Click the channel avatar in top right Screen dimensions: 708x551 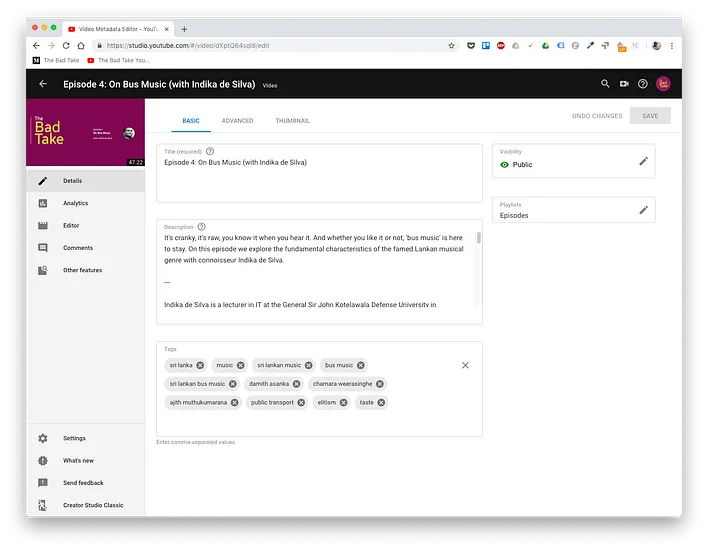[x=662, y=85]
